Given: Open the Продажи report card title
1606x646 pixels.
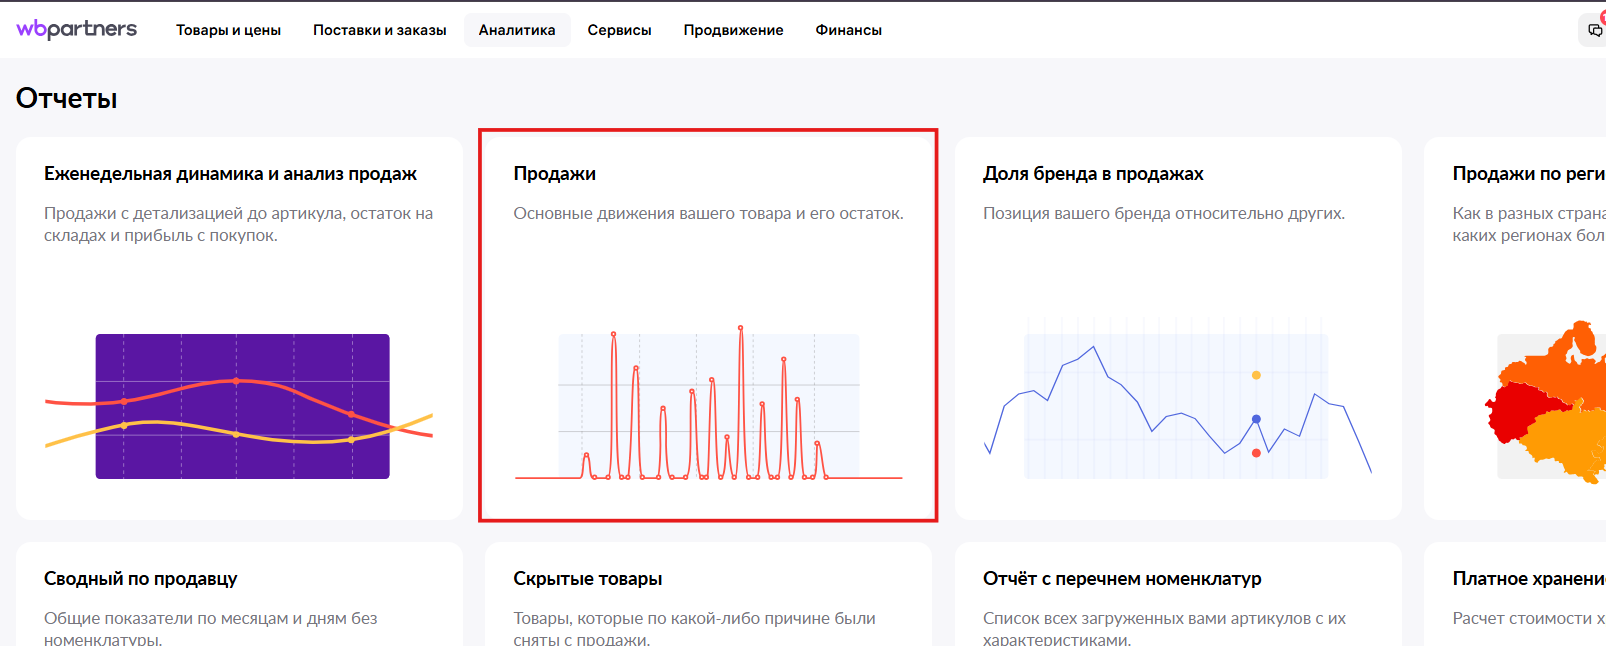Looking at the screenshot, I should tap(554, 173).
